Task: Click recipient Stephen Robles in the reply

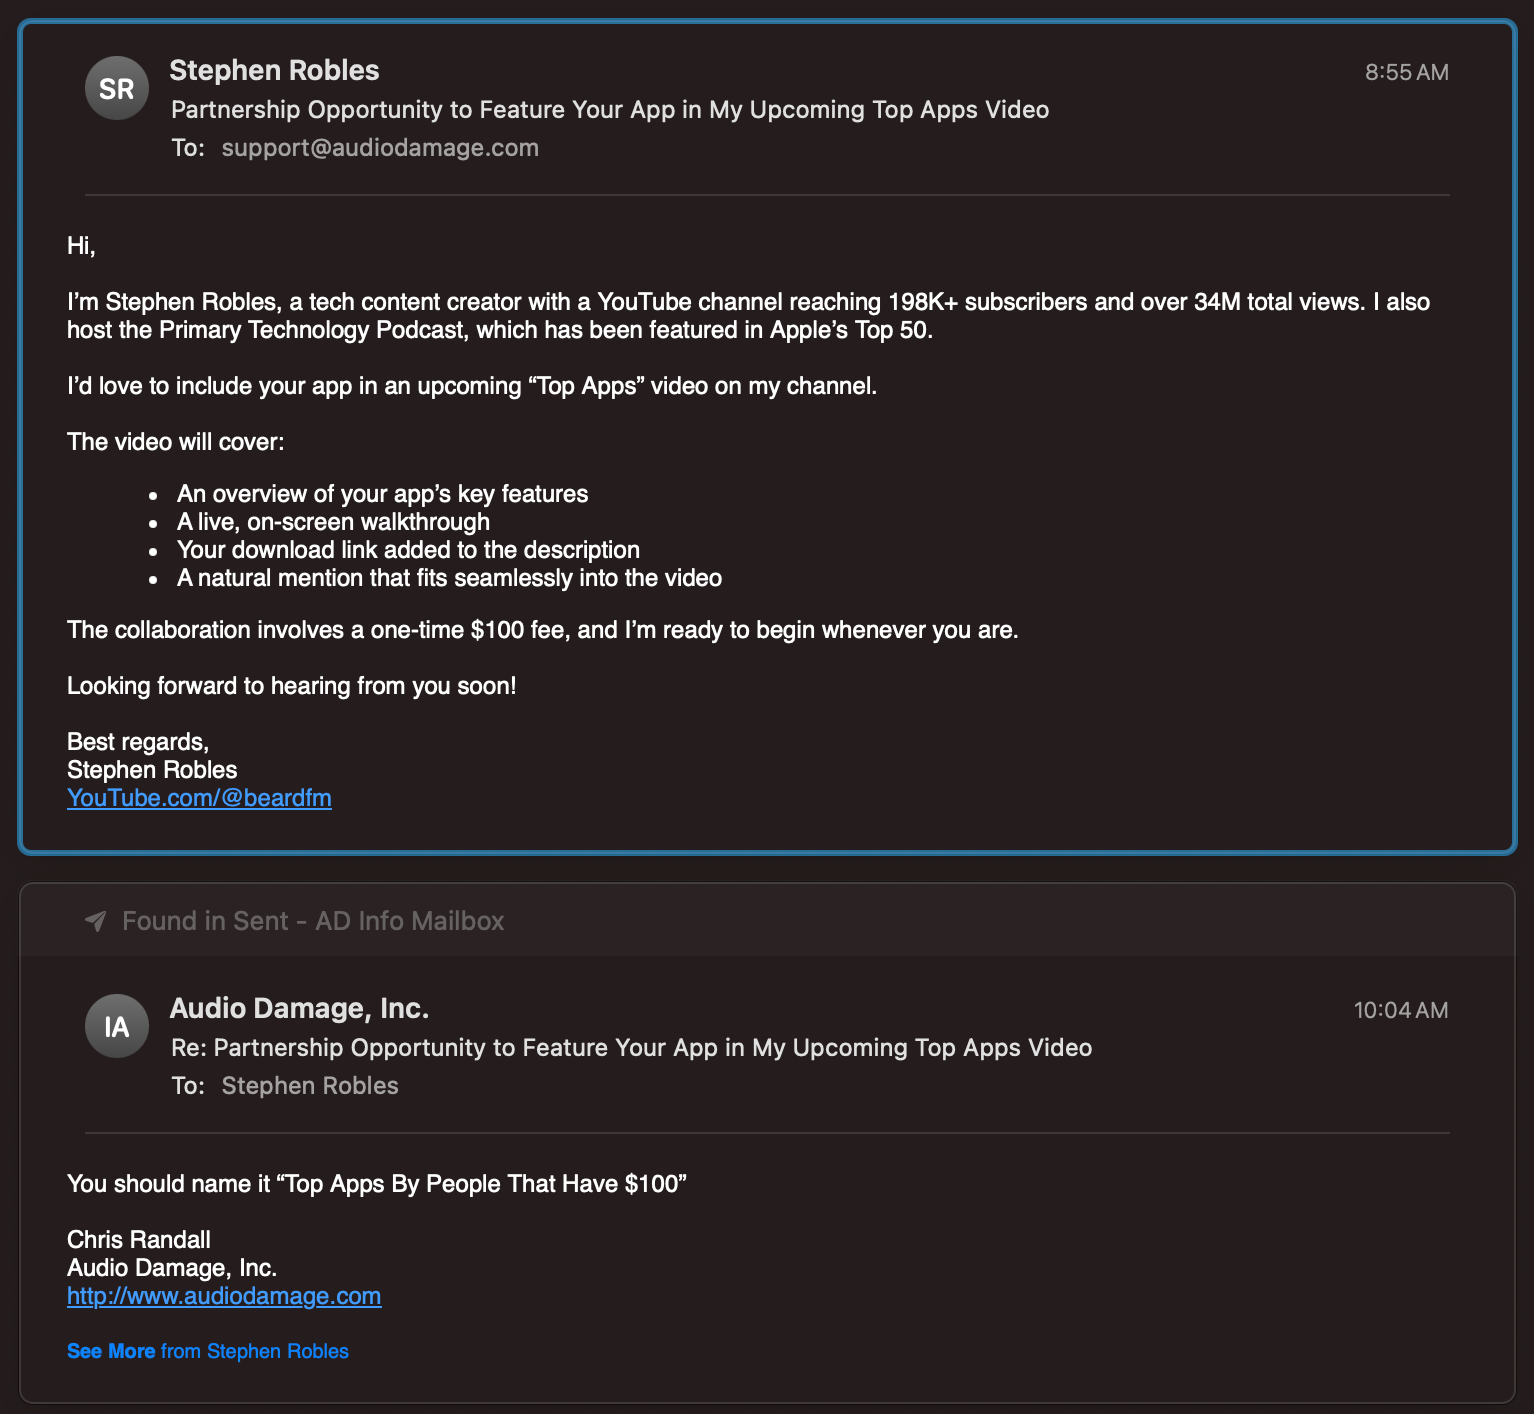Action: pyautogui.click(x=310, y=1086)
